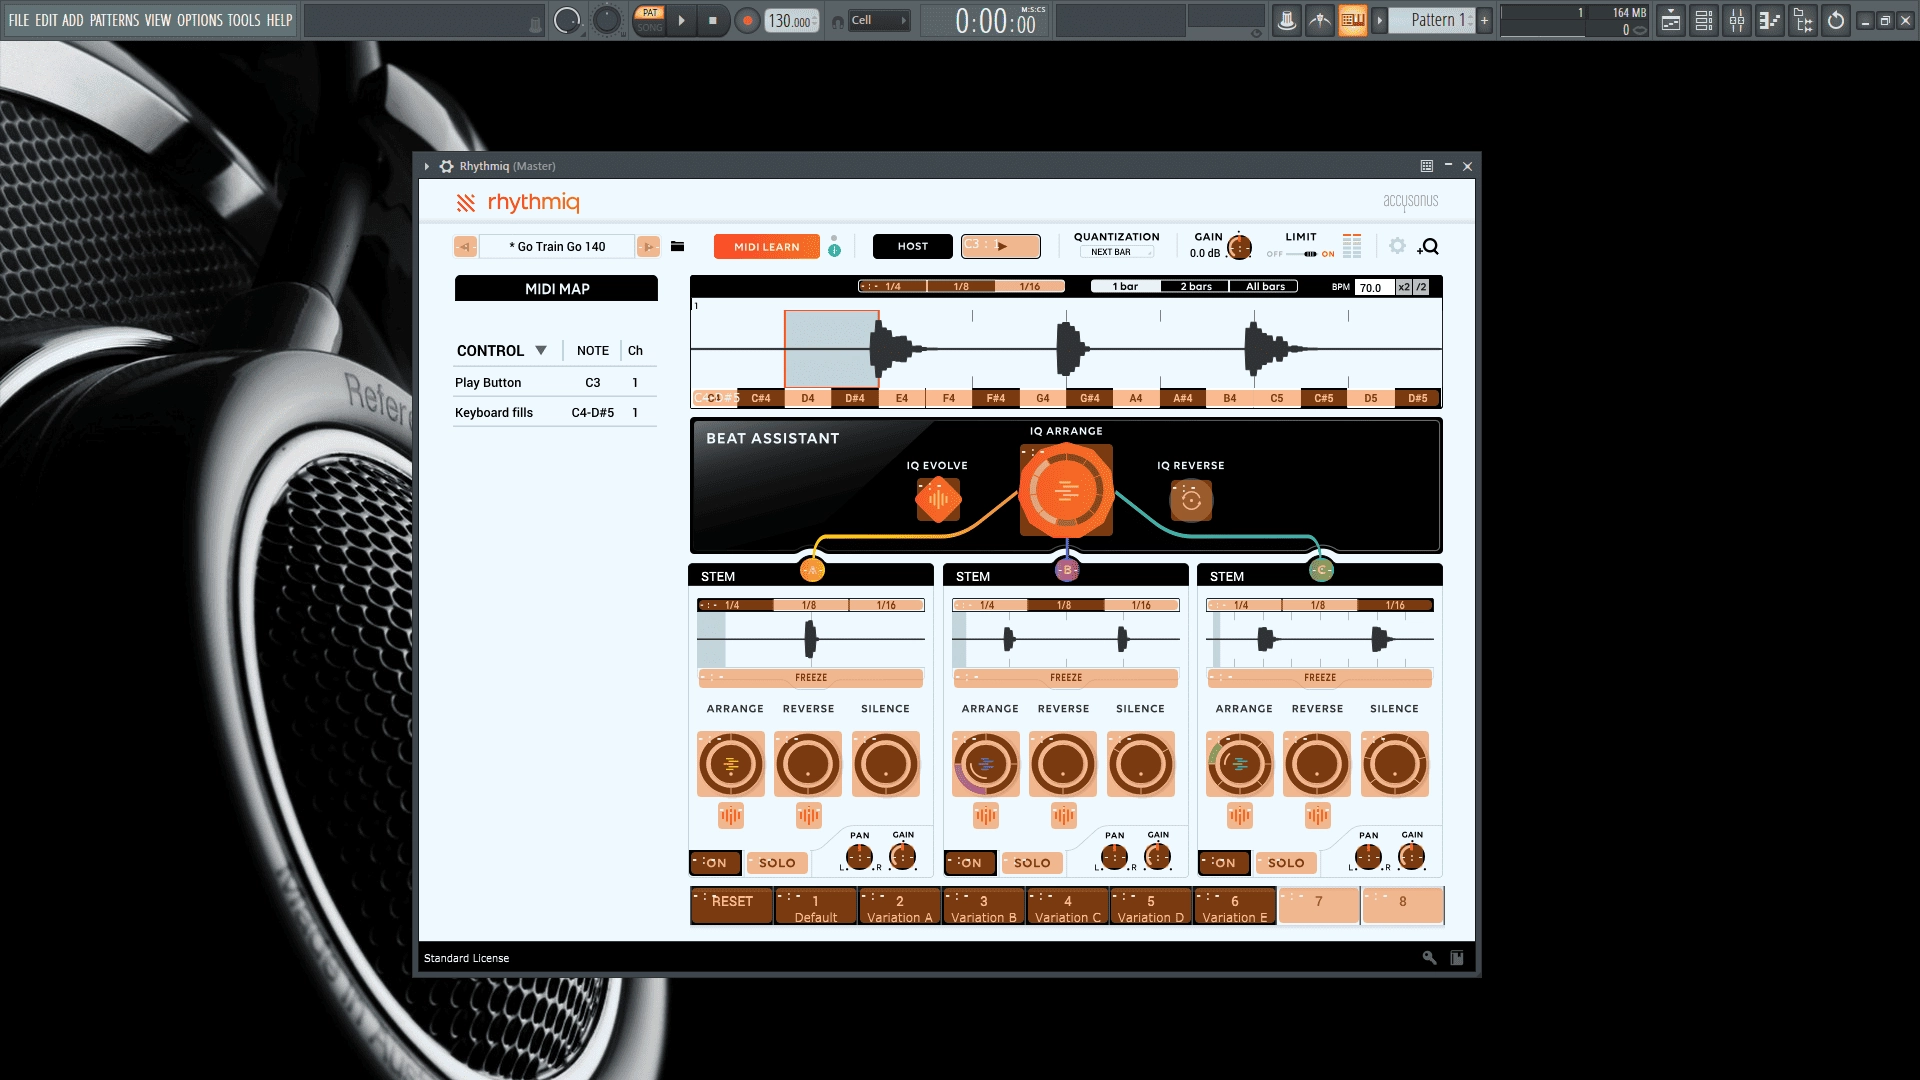The height and width of the screenshot is (1080, 1920).
Task: Expand the Rhythmiq plugin window menu arrow
Action: point(427,166)
